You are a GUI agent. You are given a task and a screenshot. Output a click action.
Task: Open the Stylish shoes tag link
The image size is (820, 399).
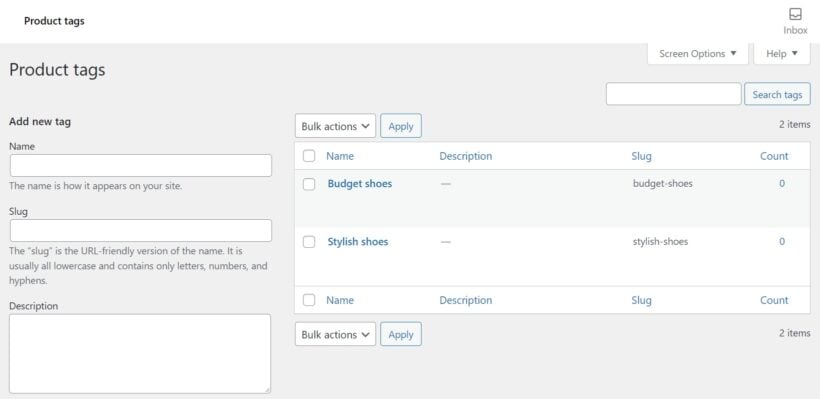pos(358,242)
